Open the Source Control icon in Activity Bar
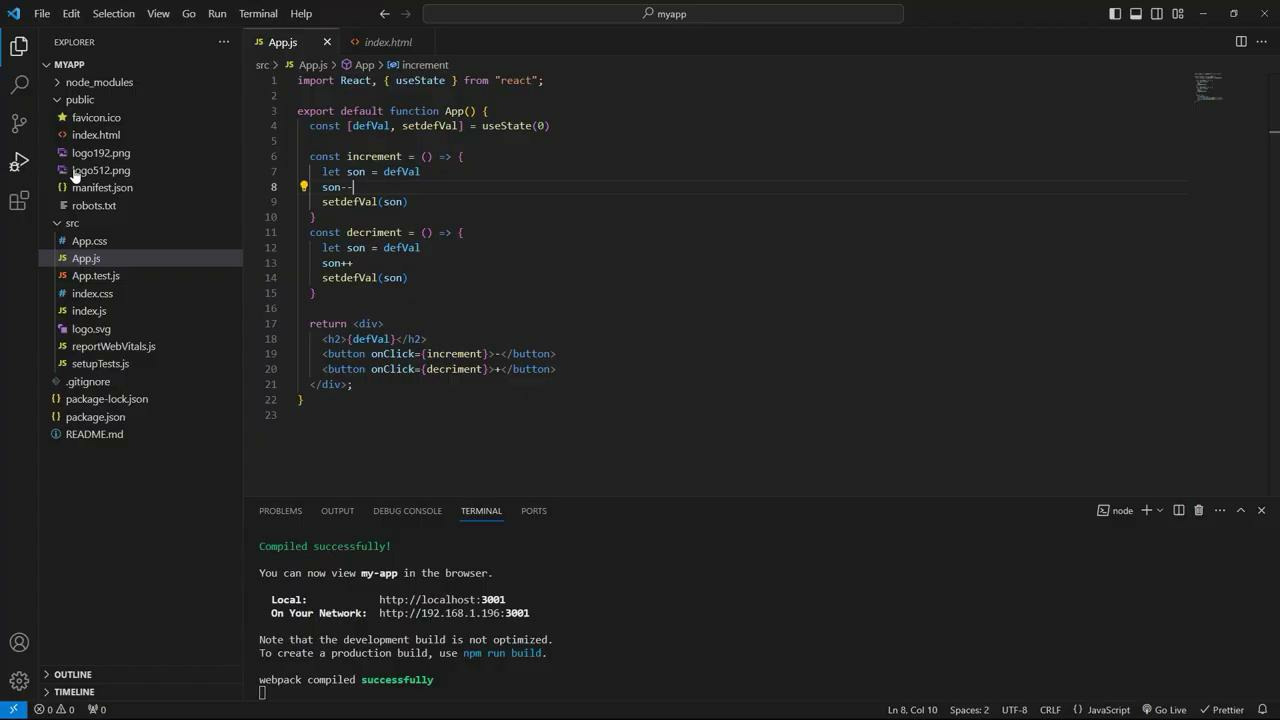 point(19,122)
